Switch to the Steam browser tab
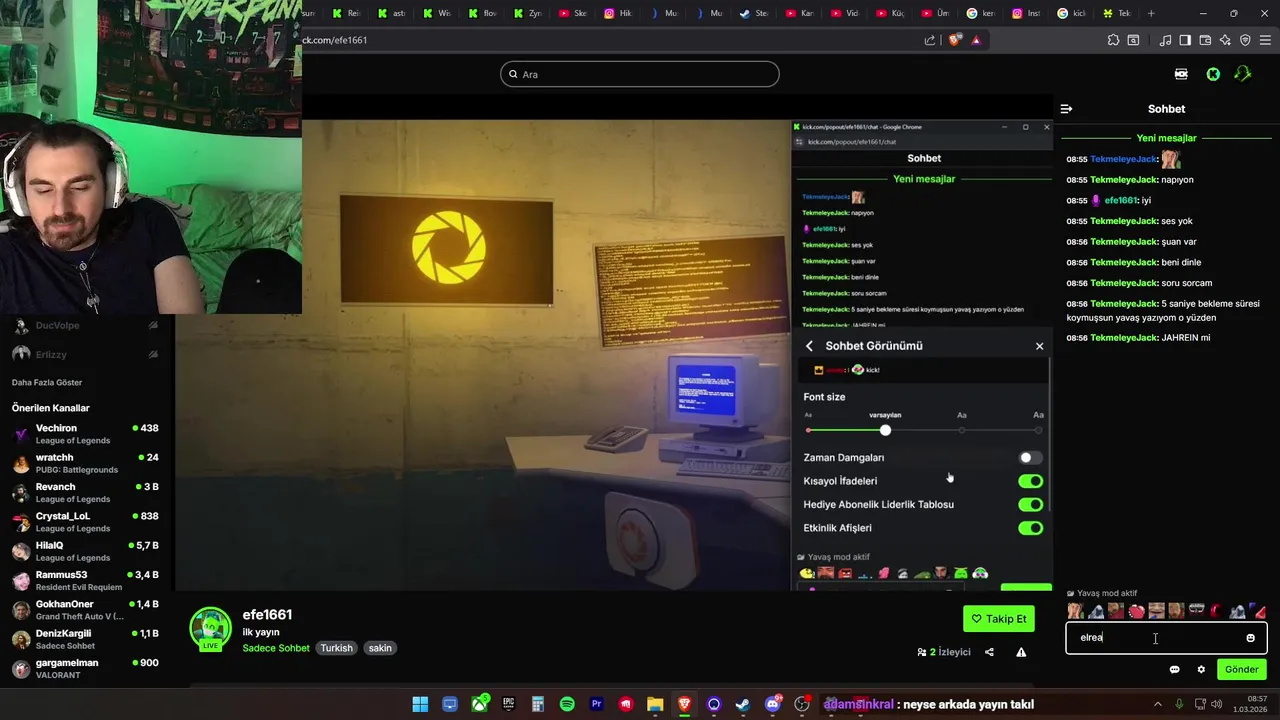Image resolution: width=1280 pixels, height=720 pixels. pyautogui.click(x=755, y=14)
